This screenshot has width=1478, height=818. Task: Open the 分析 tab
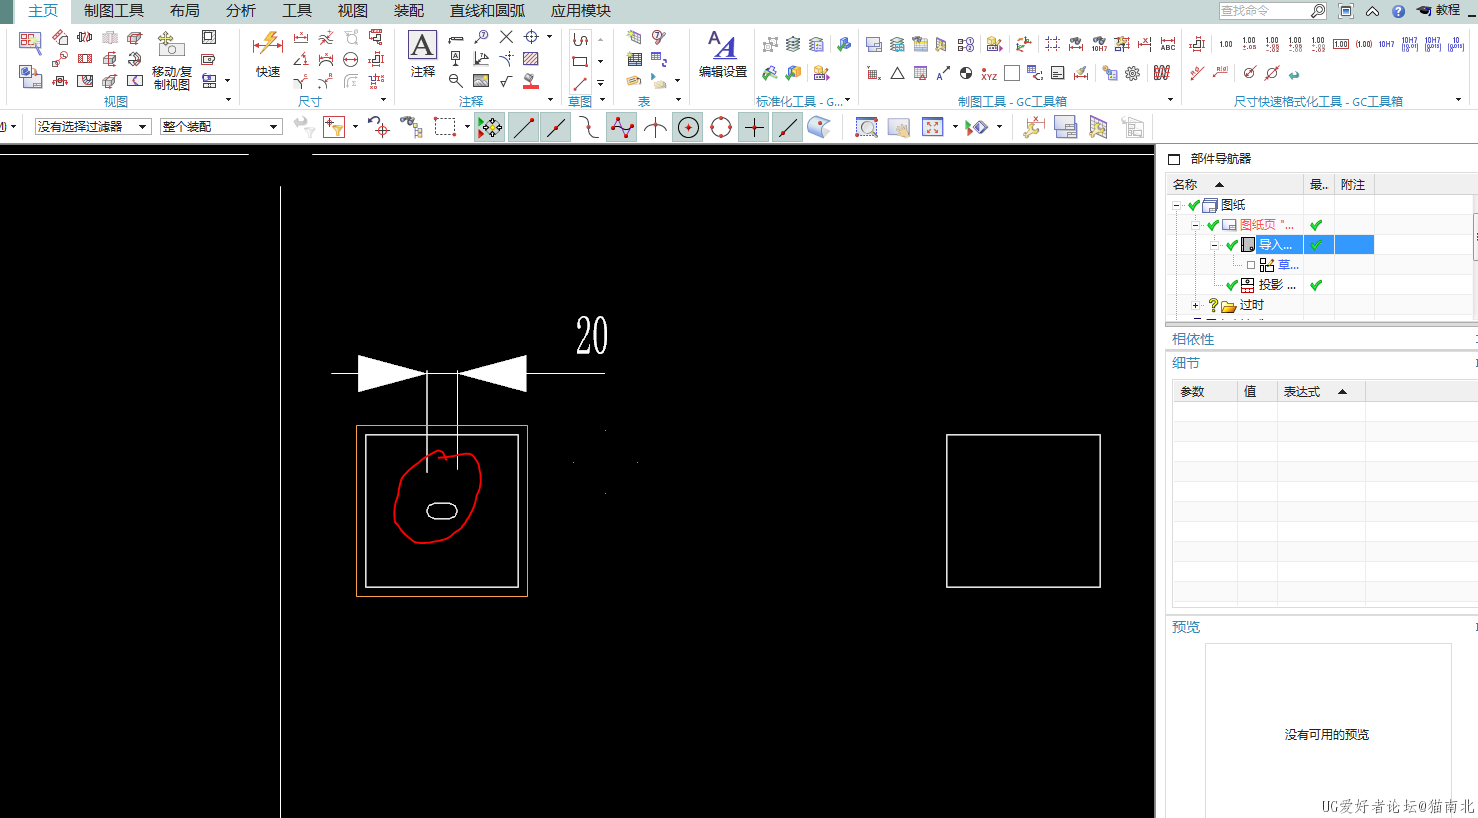click(240, 11)
